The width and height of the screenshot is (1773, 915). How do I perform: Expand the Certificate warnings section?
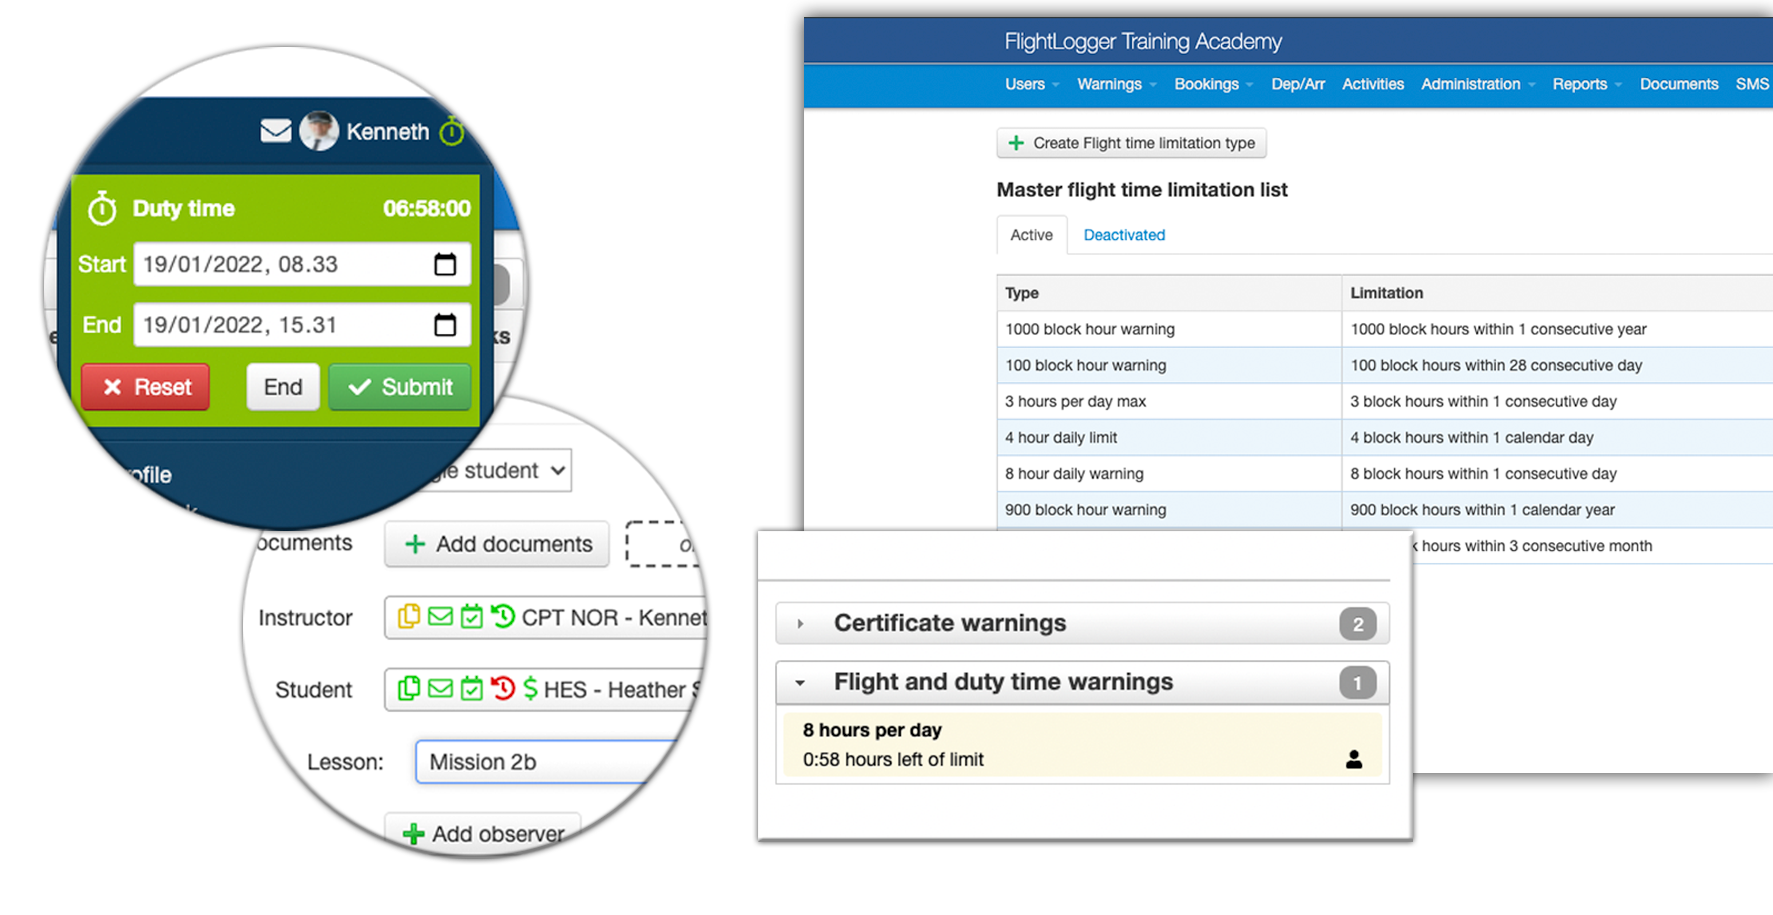coord(1082,623)
